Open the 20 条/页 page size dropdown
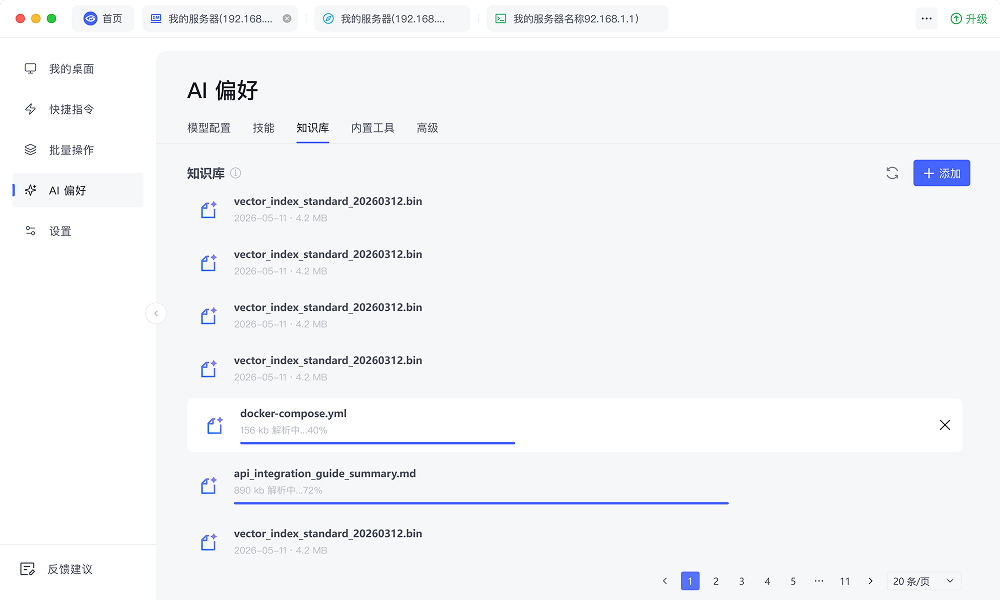 (924, 581)
